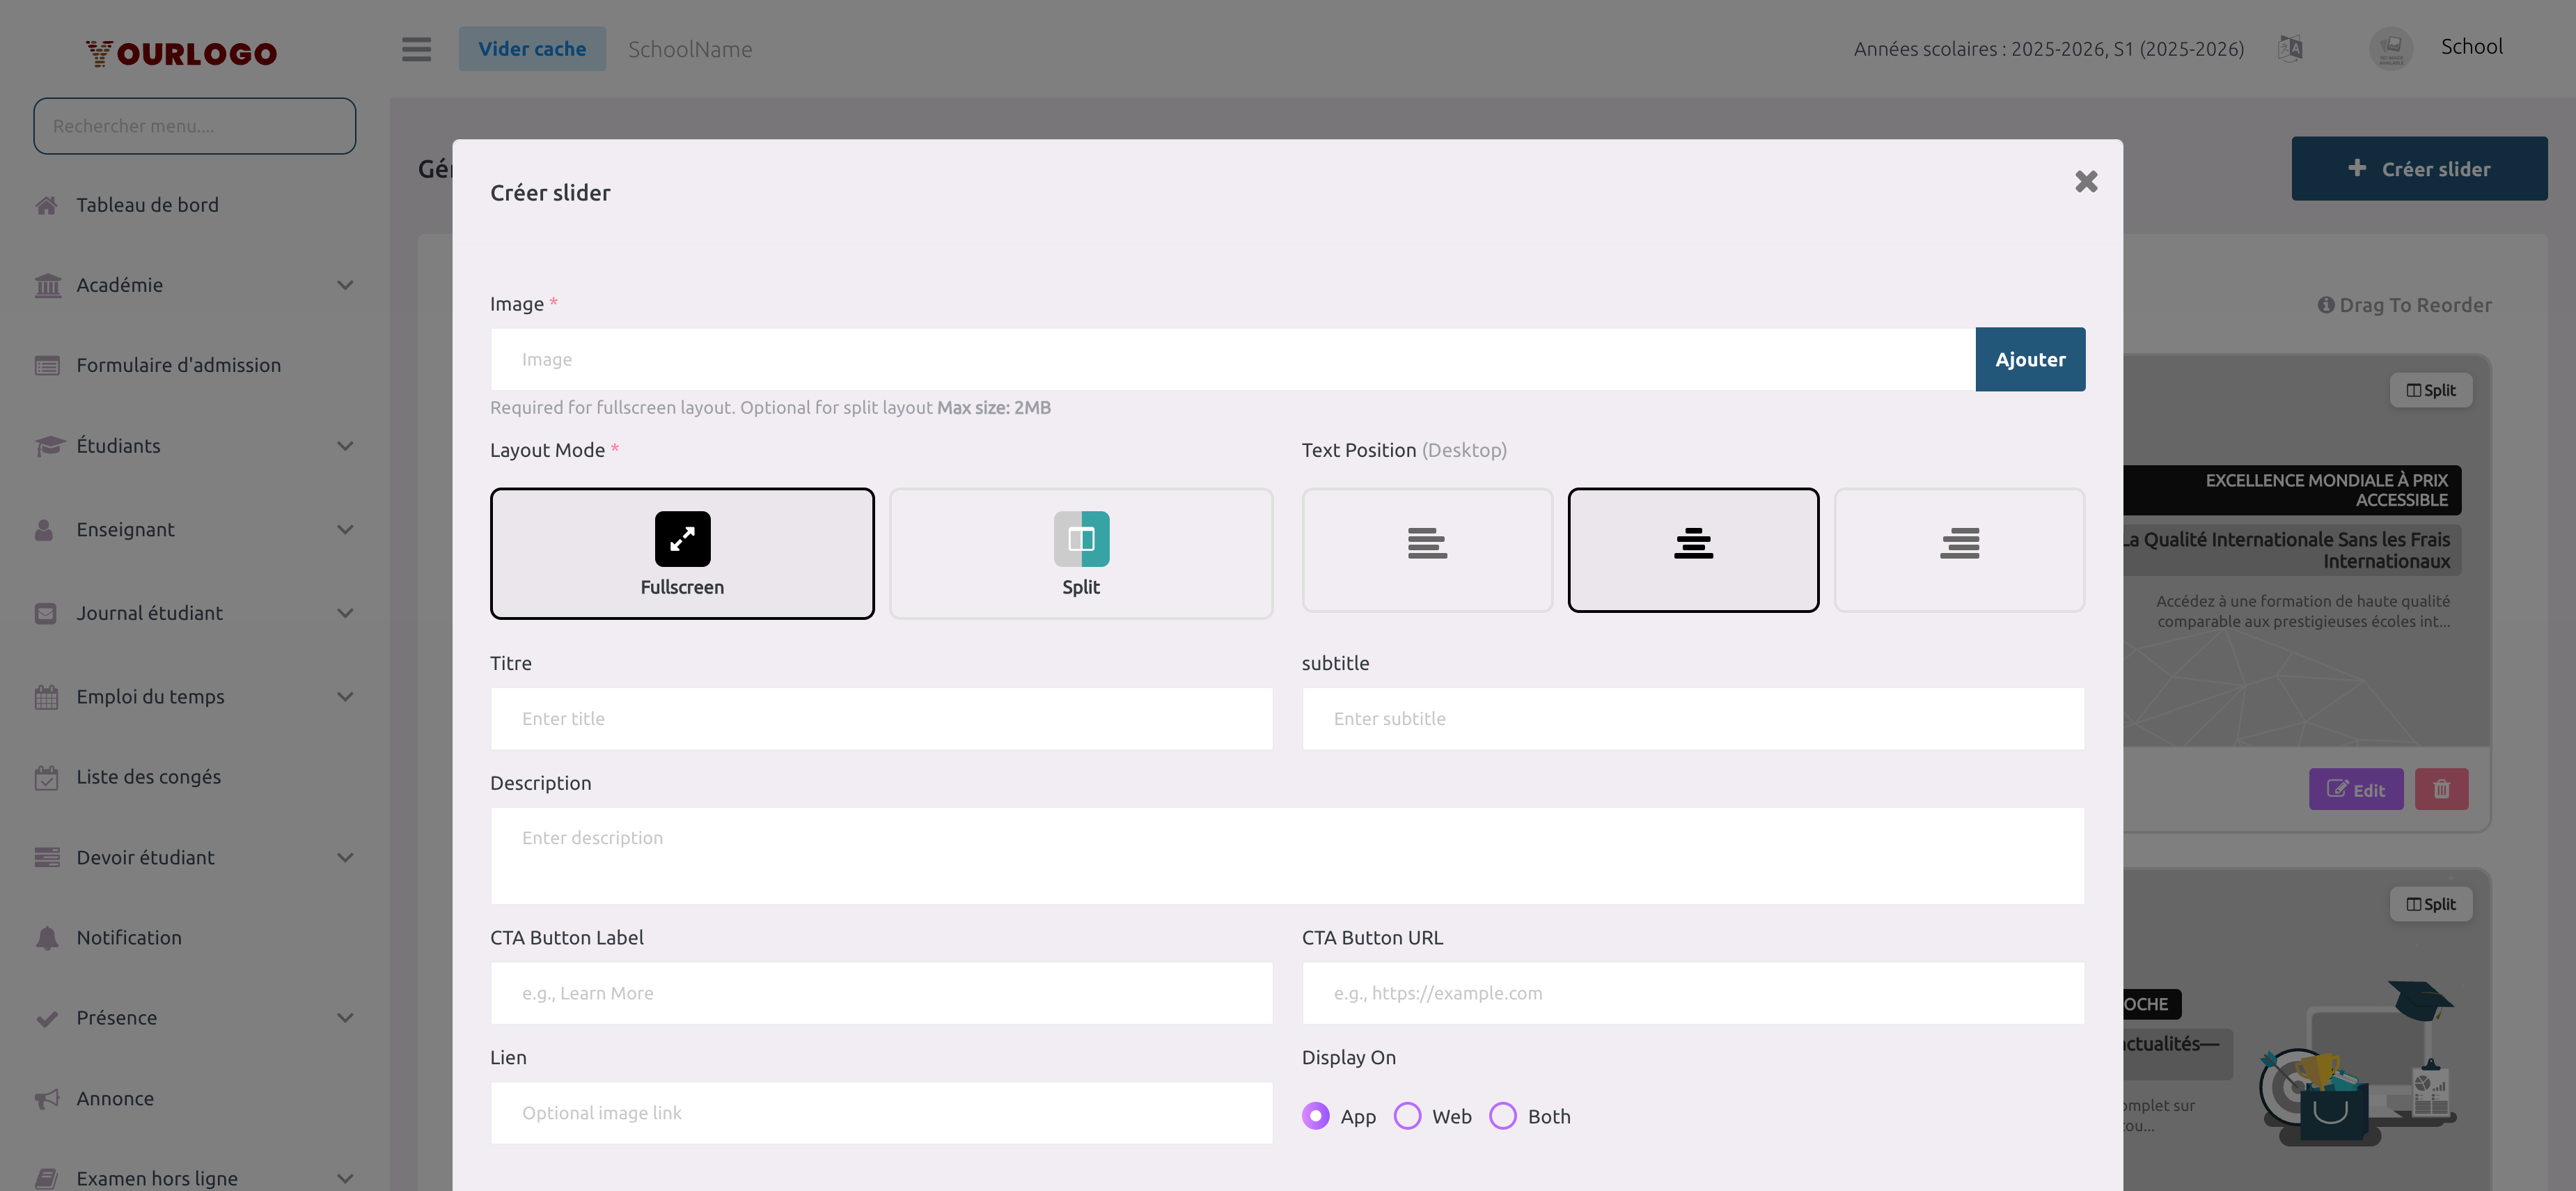Select the Tableau de bord home icon

tap(47, 205)
